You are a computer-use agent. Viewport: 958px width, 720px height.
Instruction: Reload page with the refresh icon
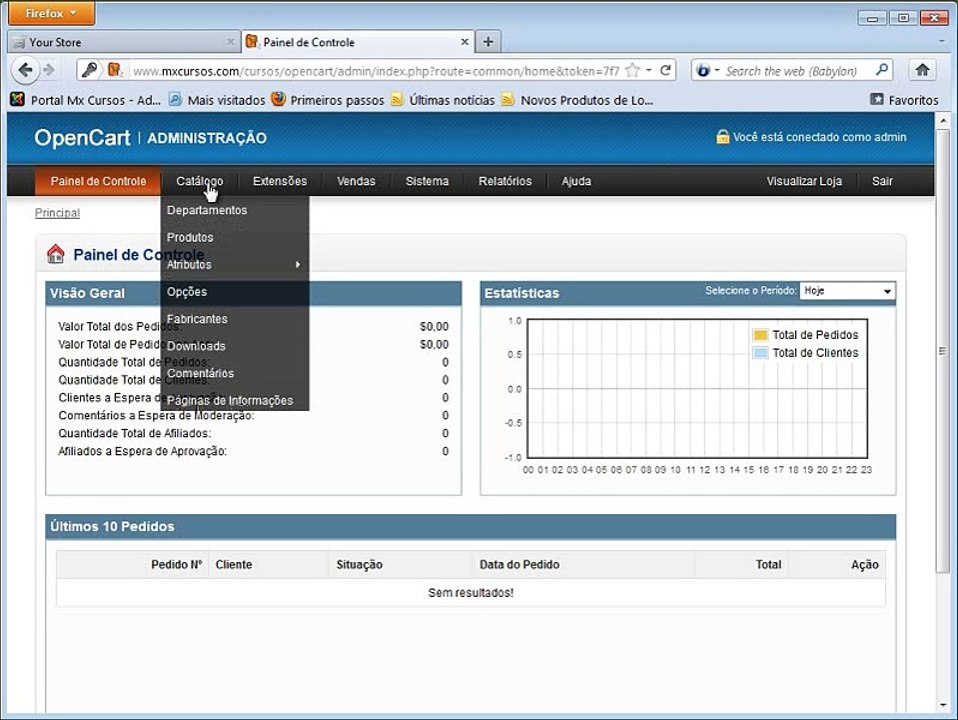(x=666, y=70)
